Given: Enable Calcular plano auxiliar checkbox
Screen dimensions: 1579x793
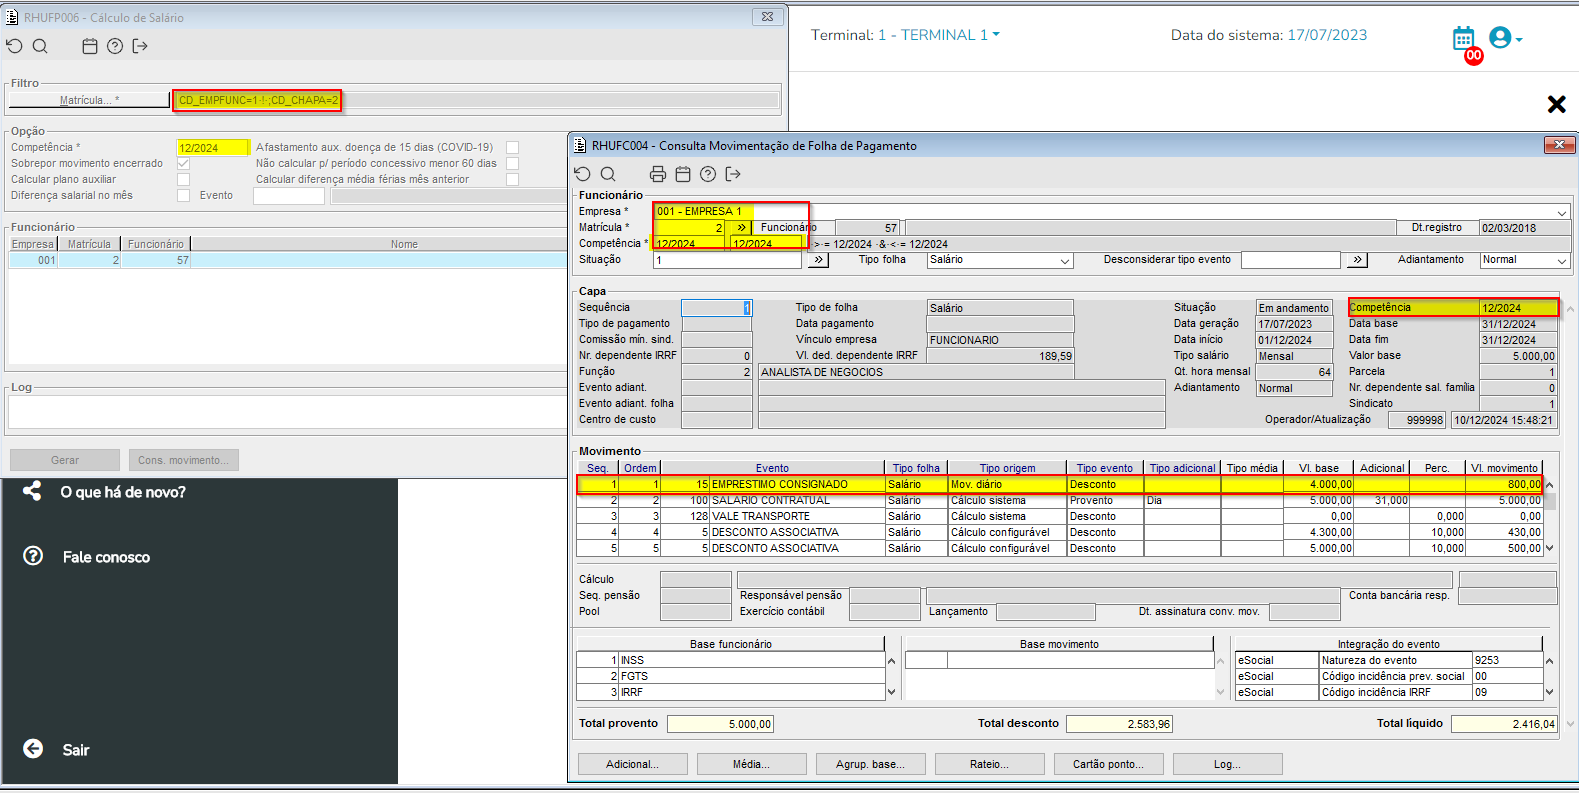Looking at the screenshot, I should pos(183,179).
